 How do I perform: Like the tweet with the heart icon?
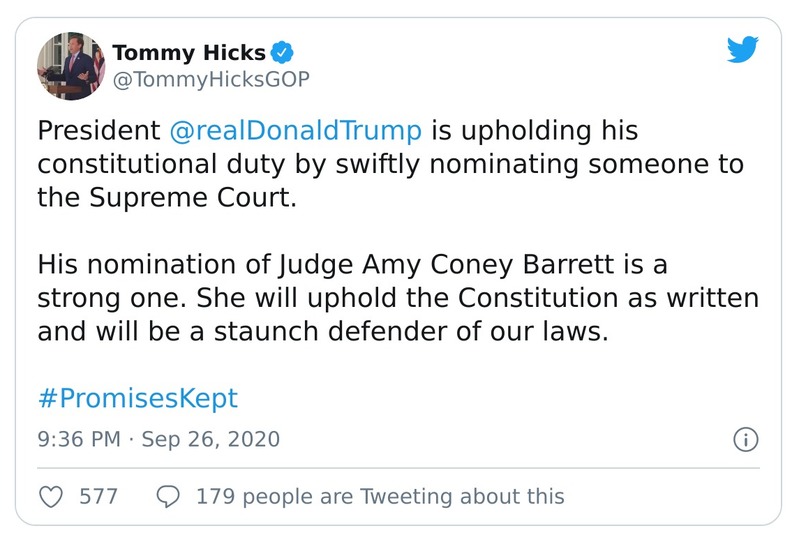tap(51, 496)
